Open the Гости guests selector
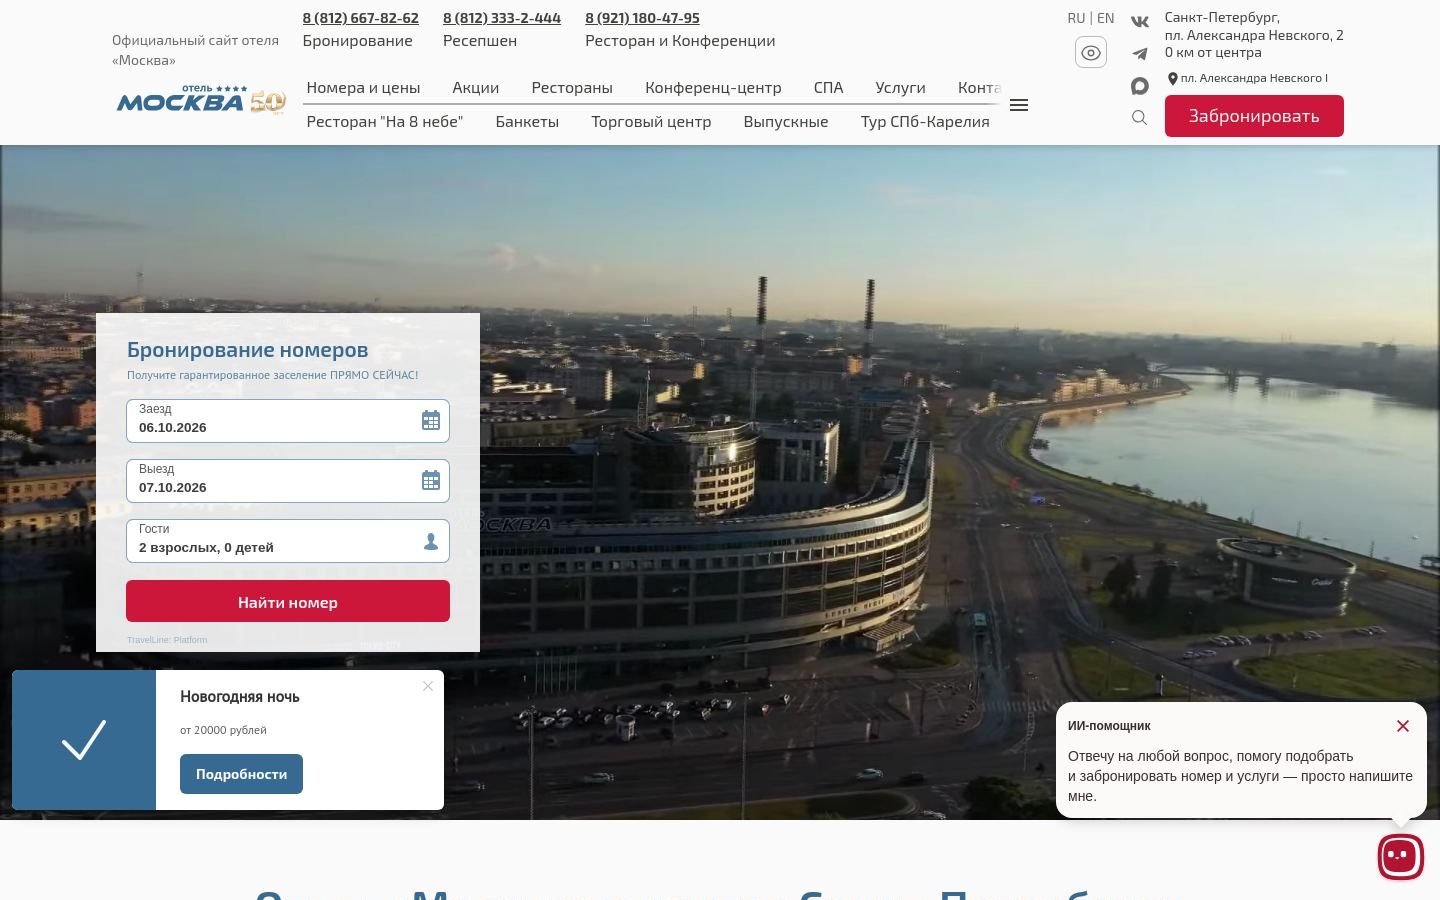 point(288,541)
